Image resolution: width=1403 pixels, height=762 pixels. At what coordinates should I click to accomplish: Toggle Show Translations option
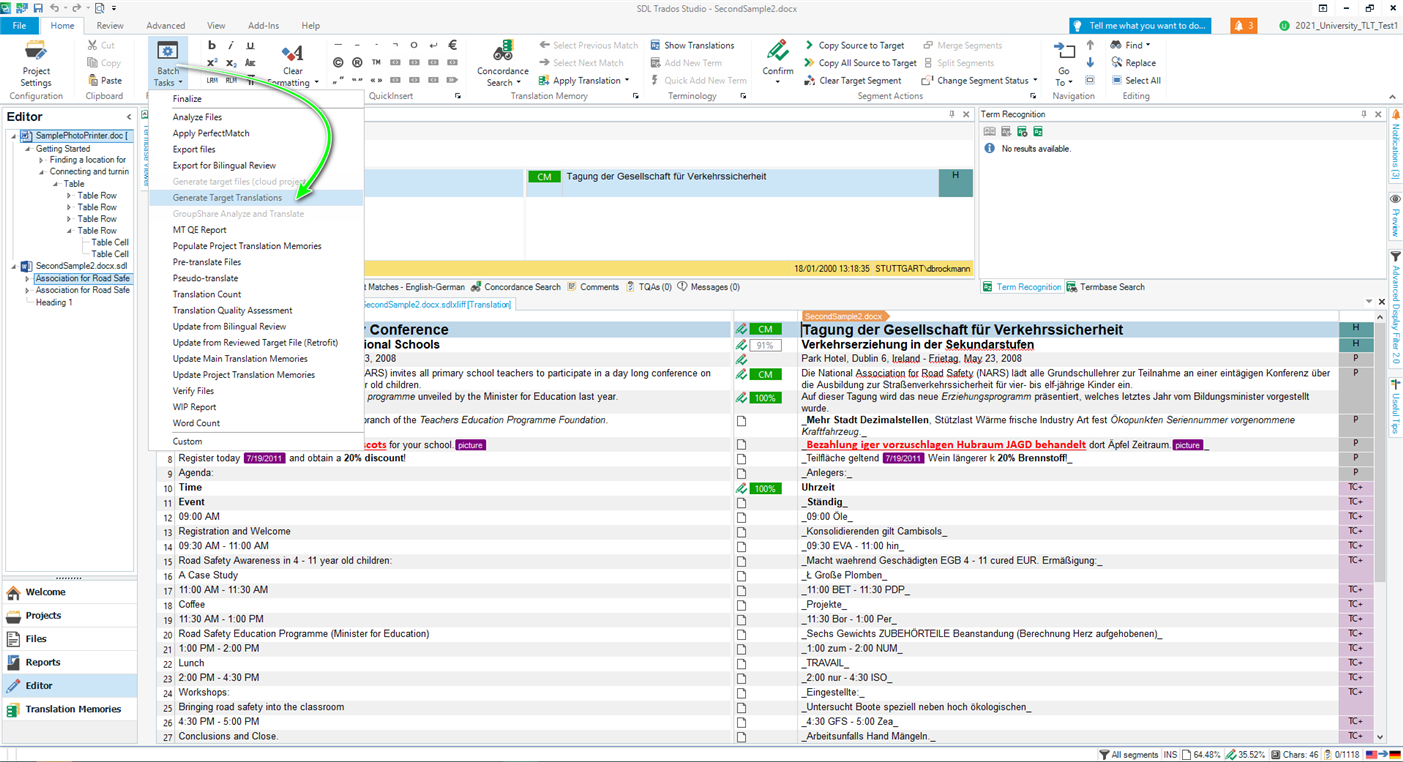tap(655, 45)
